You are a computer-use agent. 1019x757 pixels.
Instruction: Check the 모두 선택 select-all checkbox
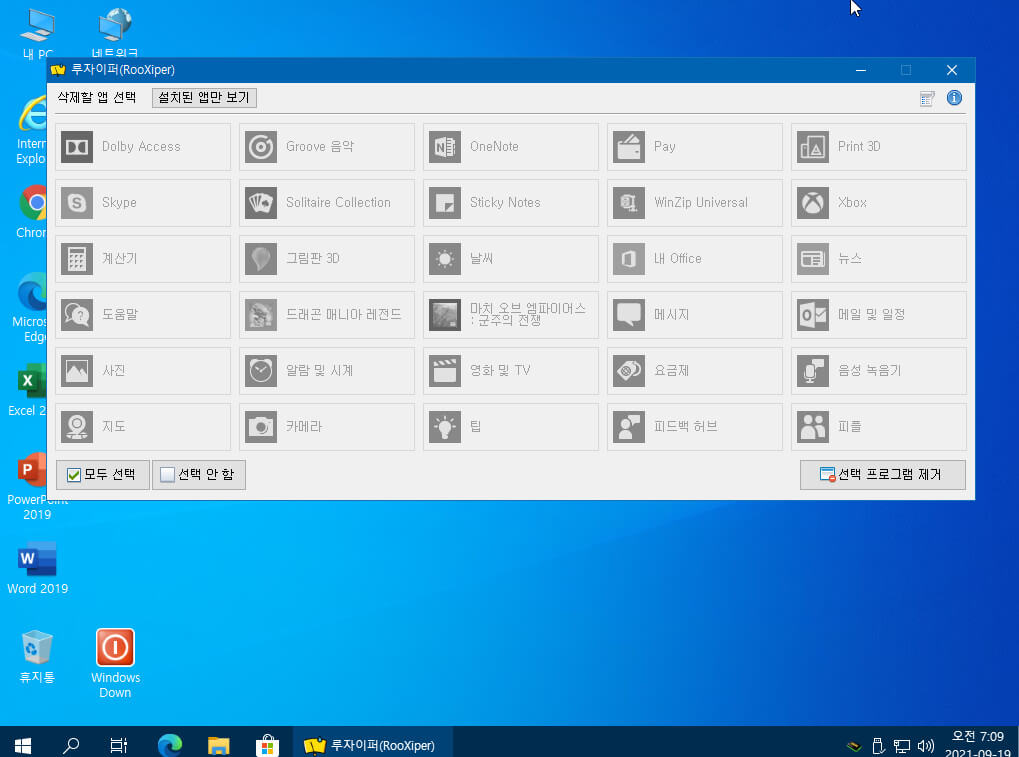tap(74, 475)
